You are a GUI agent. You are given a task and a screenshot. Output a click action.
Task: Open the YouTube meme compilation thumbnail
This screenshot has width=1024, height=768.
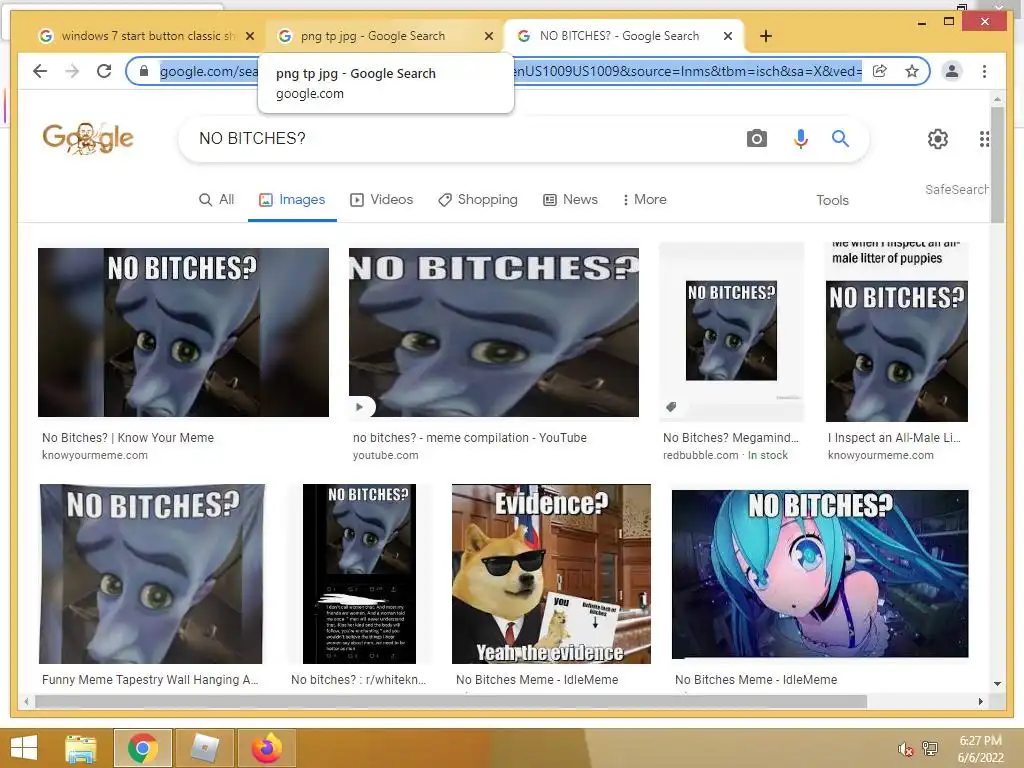pyautogui.click(x=494, y=332)
